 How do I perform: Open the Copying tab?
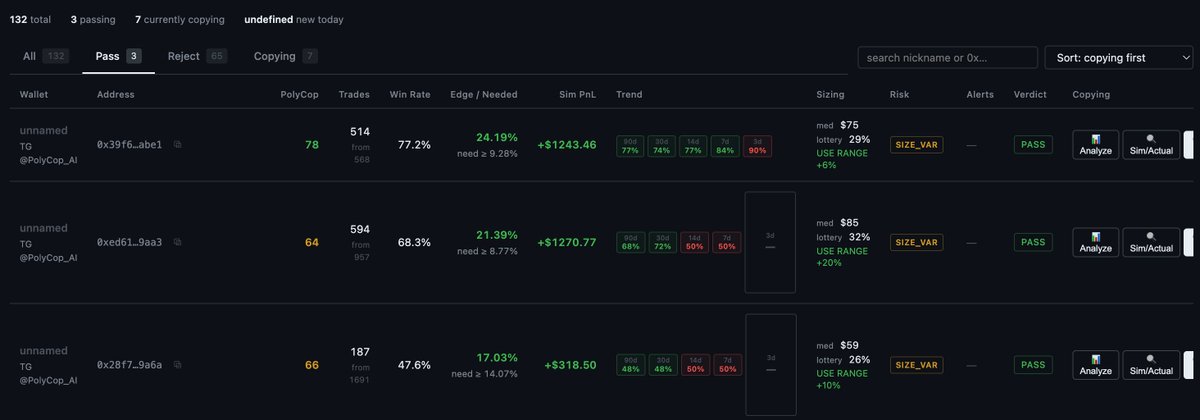[x=286, y=57]
